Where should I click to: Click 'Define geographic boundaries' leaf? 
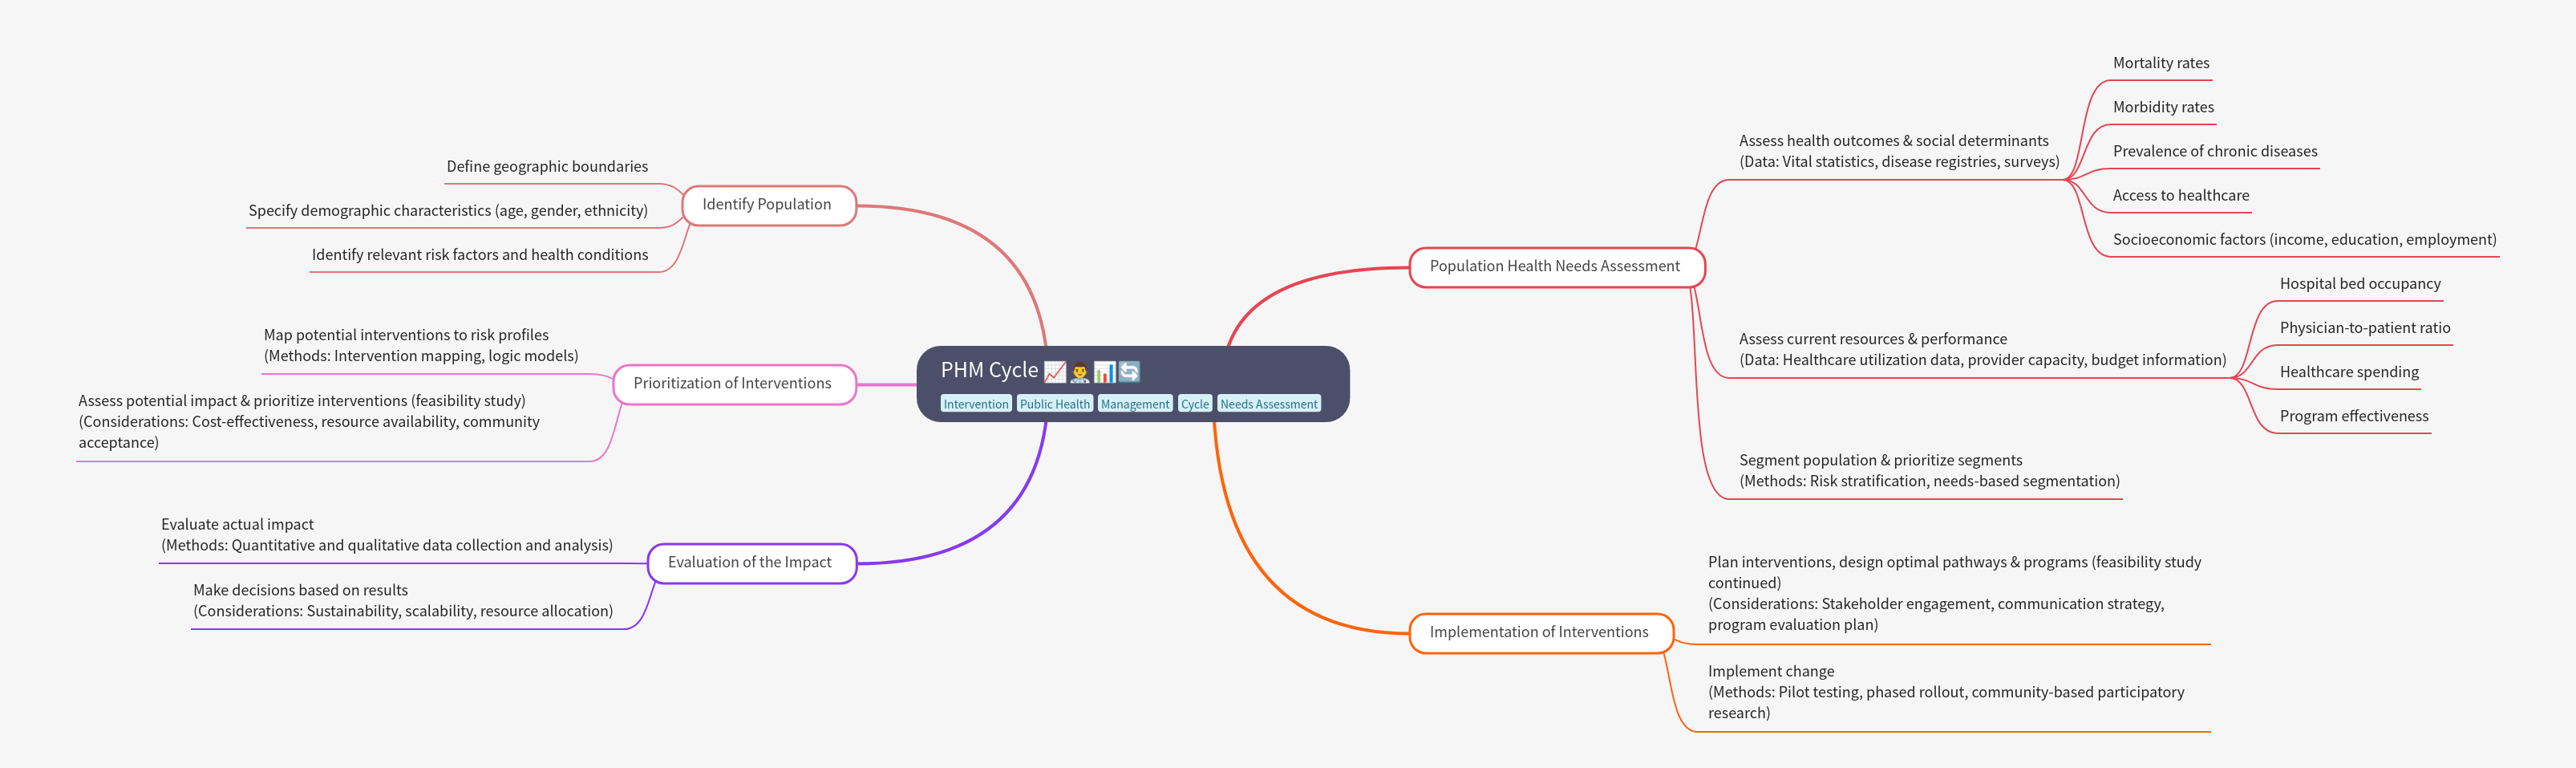[x=547, y=167]
